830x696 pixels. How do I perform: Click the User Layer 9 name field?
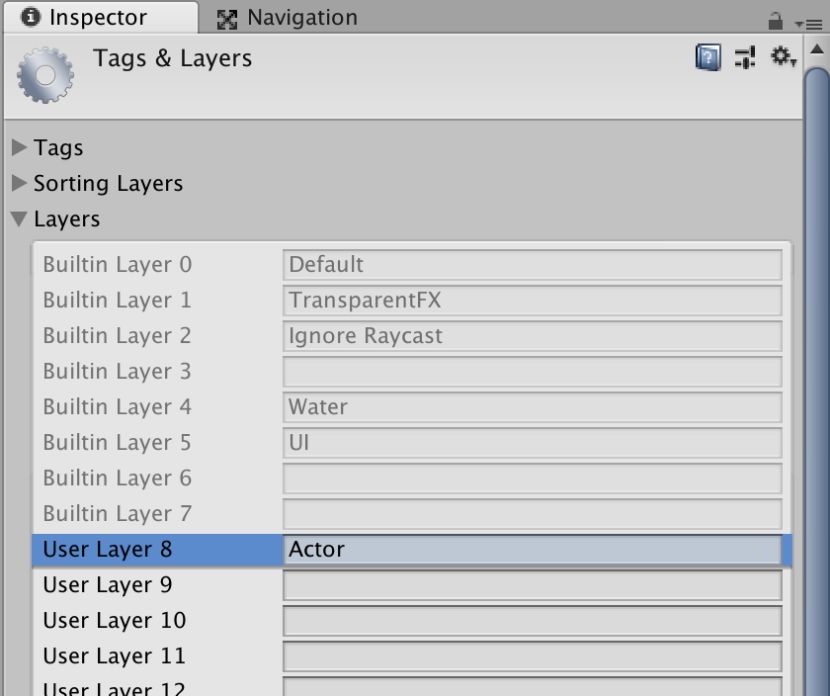tap(532, 585)
